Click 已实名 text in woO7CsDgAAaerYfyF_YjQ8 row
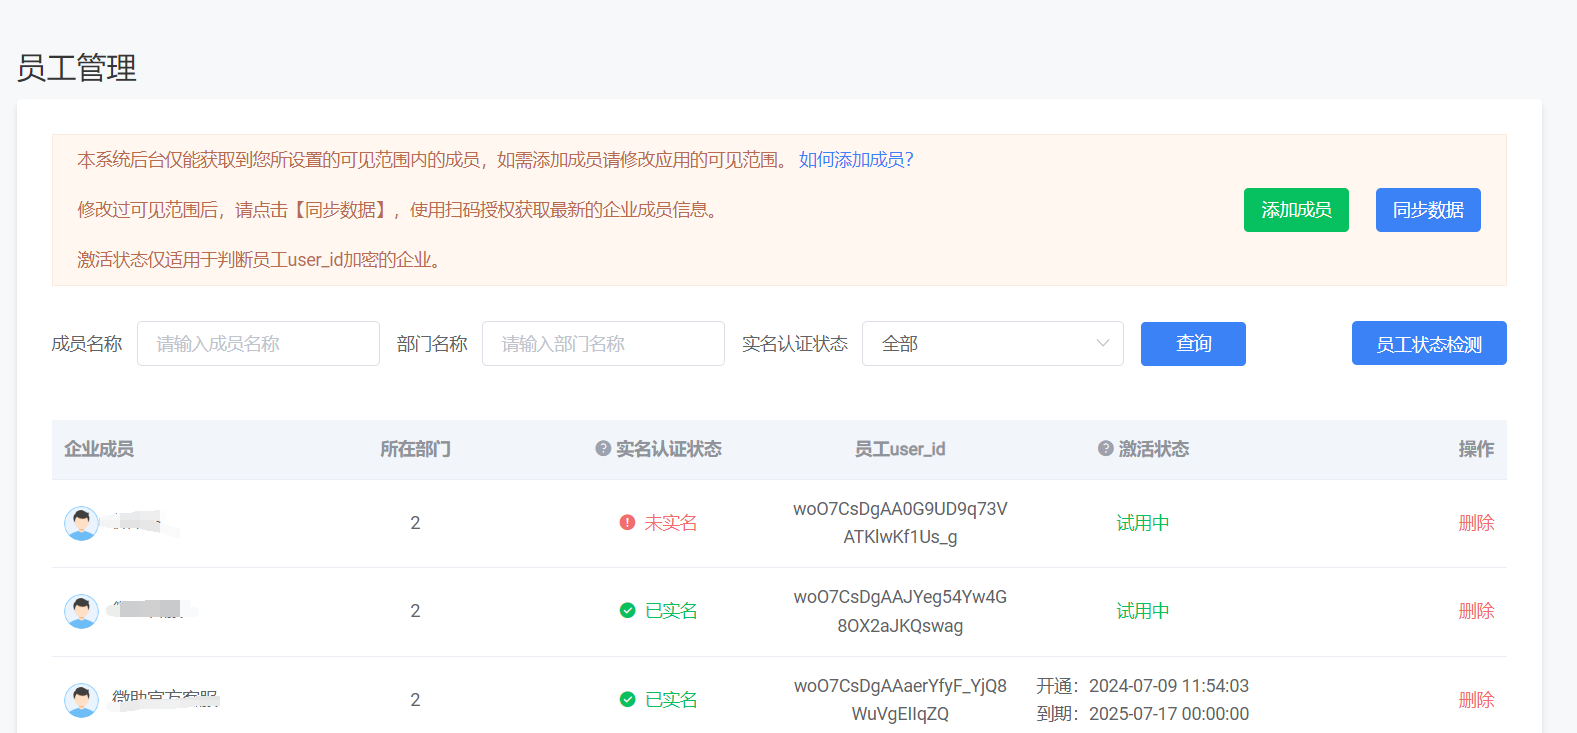 pyautogui.click(x=671, y=700)
